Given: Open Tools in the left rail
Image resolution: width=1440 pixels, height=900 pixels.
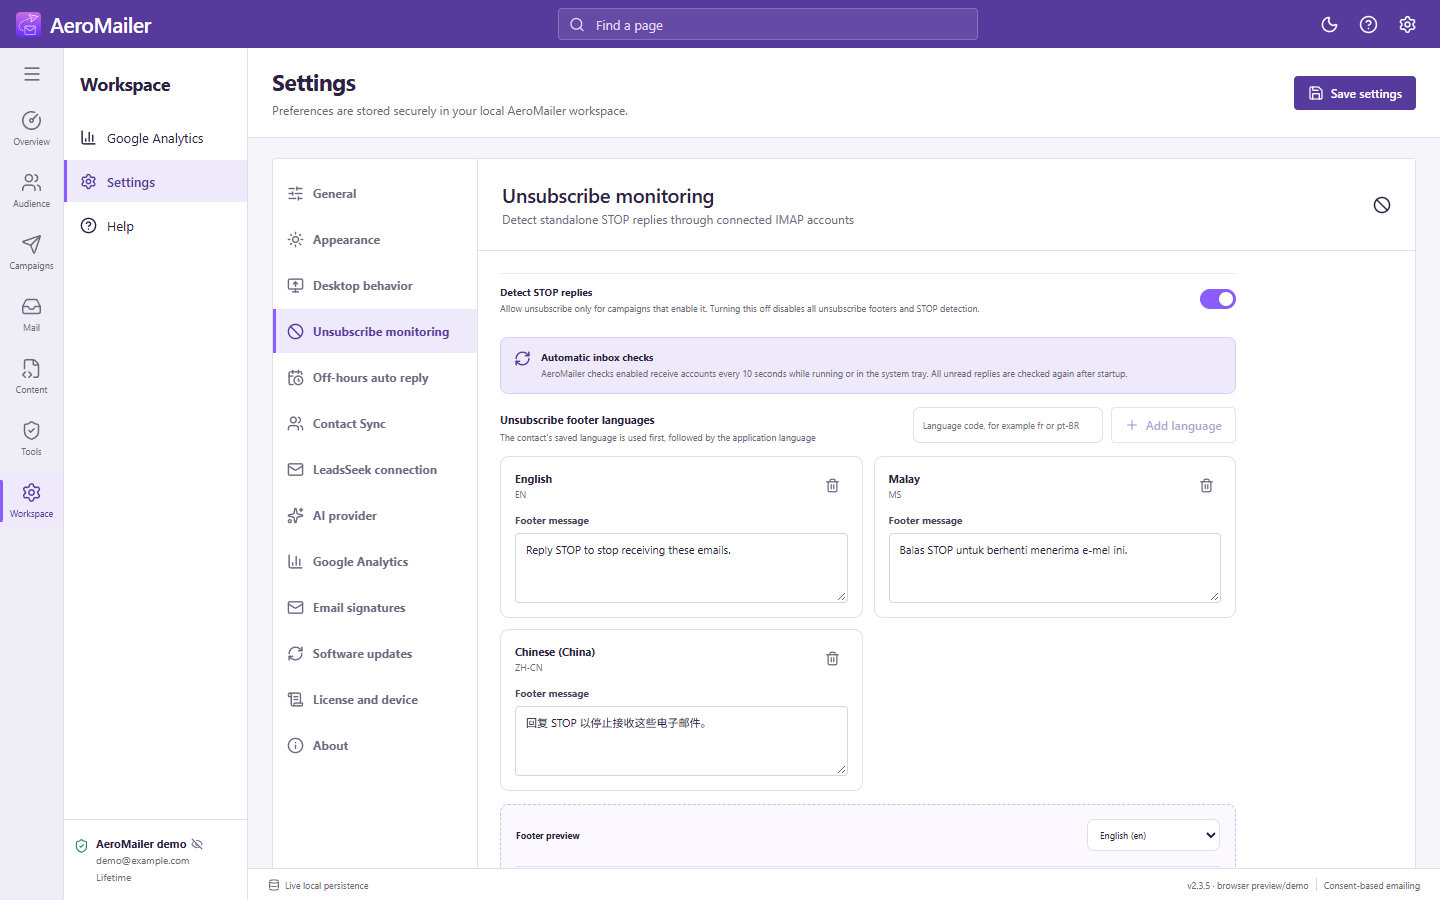Looking at the screenshot, I should (x=32, y=439).
